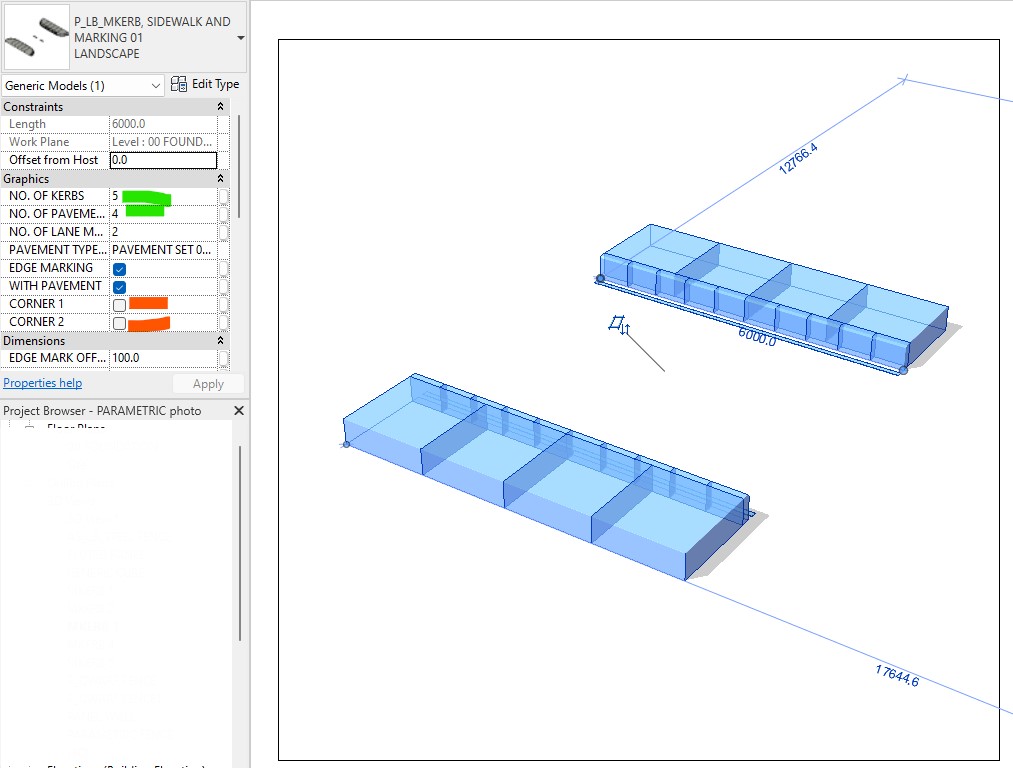This screenshot has width=1013, height=768.
Task: Enable the CORNER 1 checkbox
Action: [x=120, y=305]
